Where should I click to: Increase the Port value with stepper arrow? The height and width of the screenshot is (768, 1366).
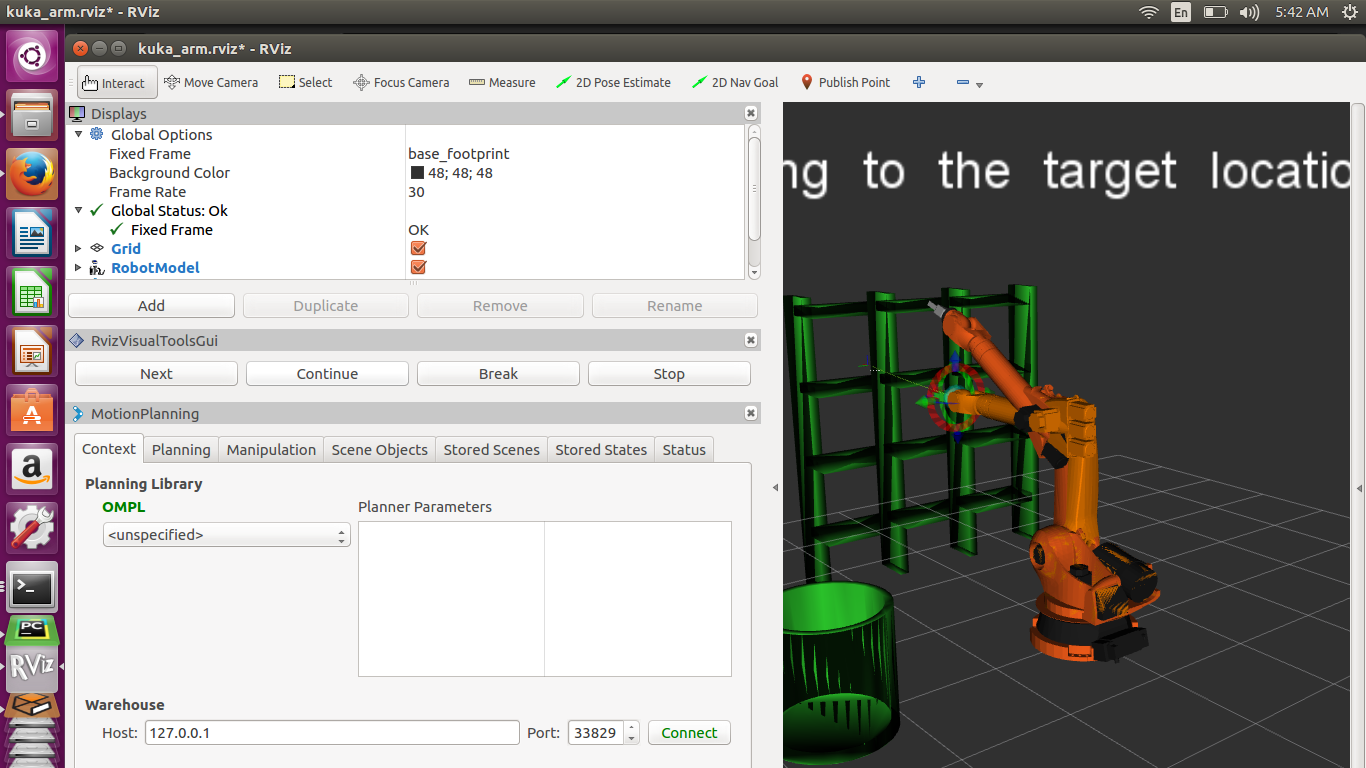[631, 727]
